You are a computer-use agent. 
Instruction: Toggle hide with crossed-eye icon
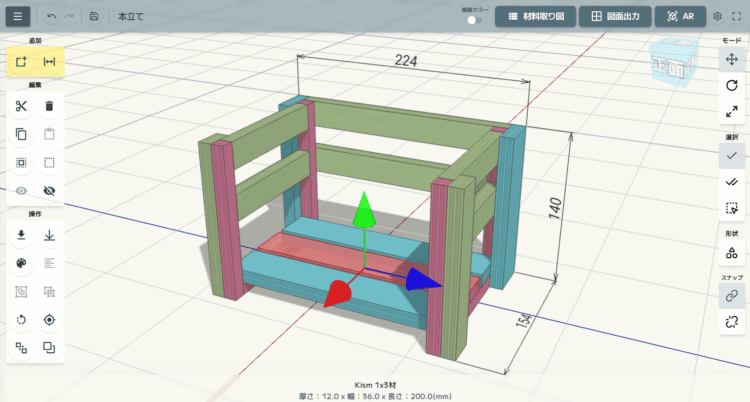tap(49, 190)
